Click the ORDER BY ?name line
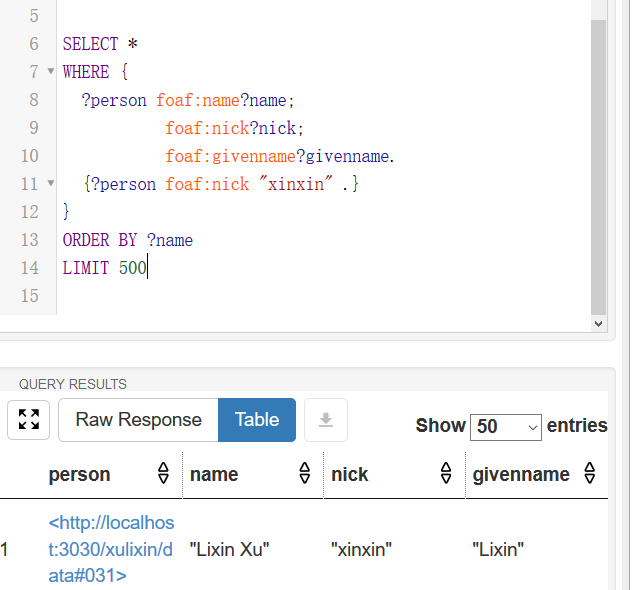 (x=128, y=240)
